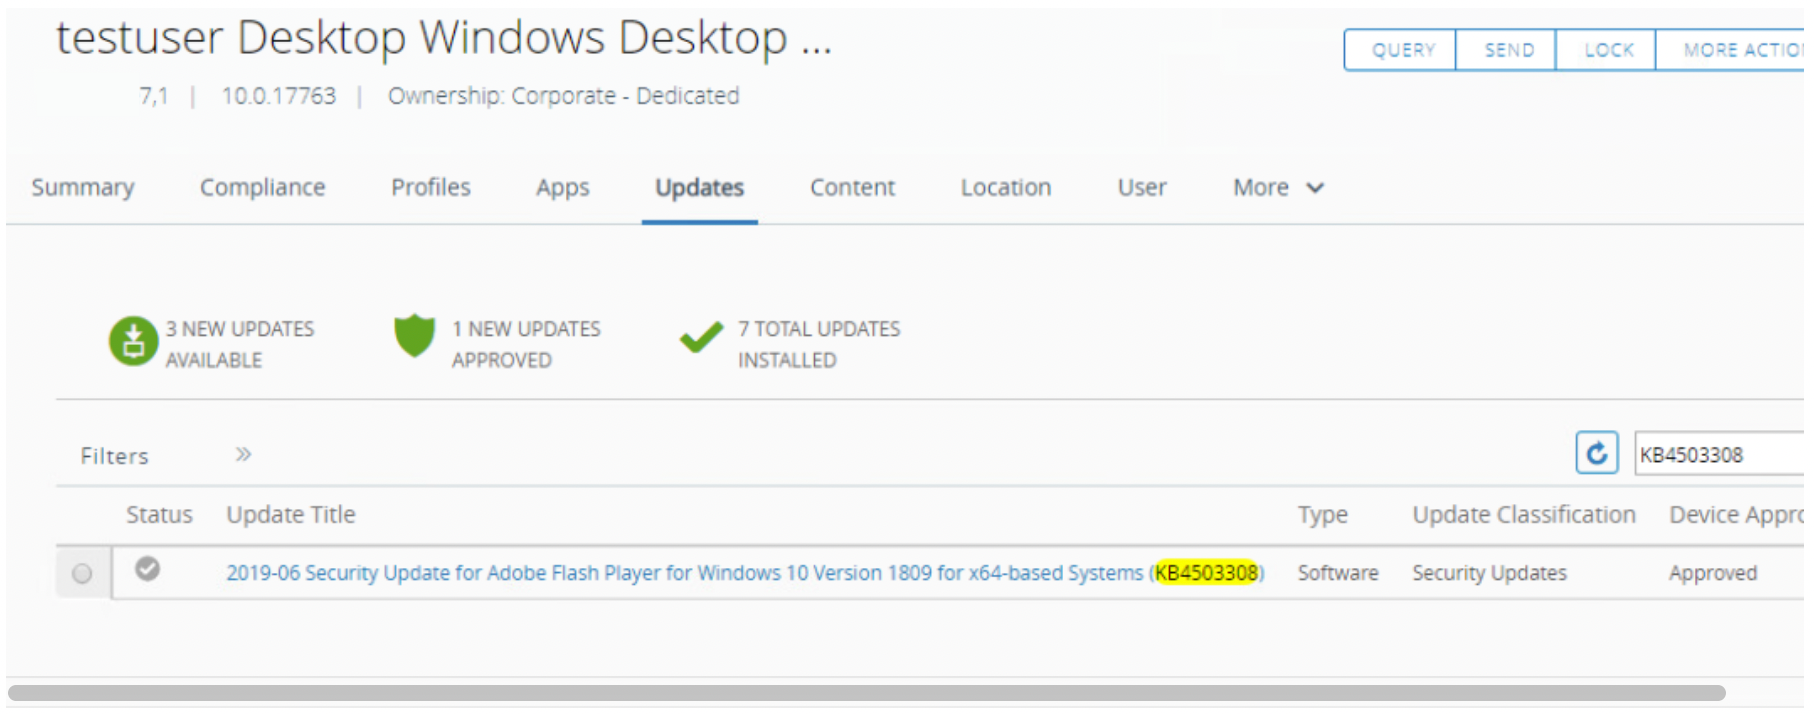Click the green shield approved updates icon
Screen dimensions: 1814x714
(414, 336)
